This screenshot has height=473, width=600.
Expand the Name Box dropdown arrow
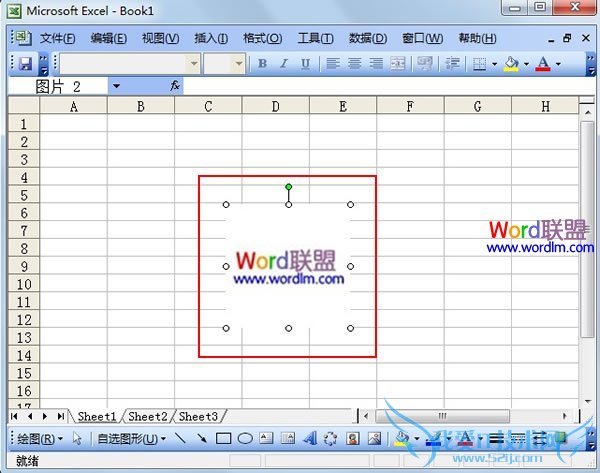[x=116, y=86]
